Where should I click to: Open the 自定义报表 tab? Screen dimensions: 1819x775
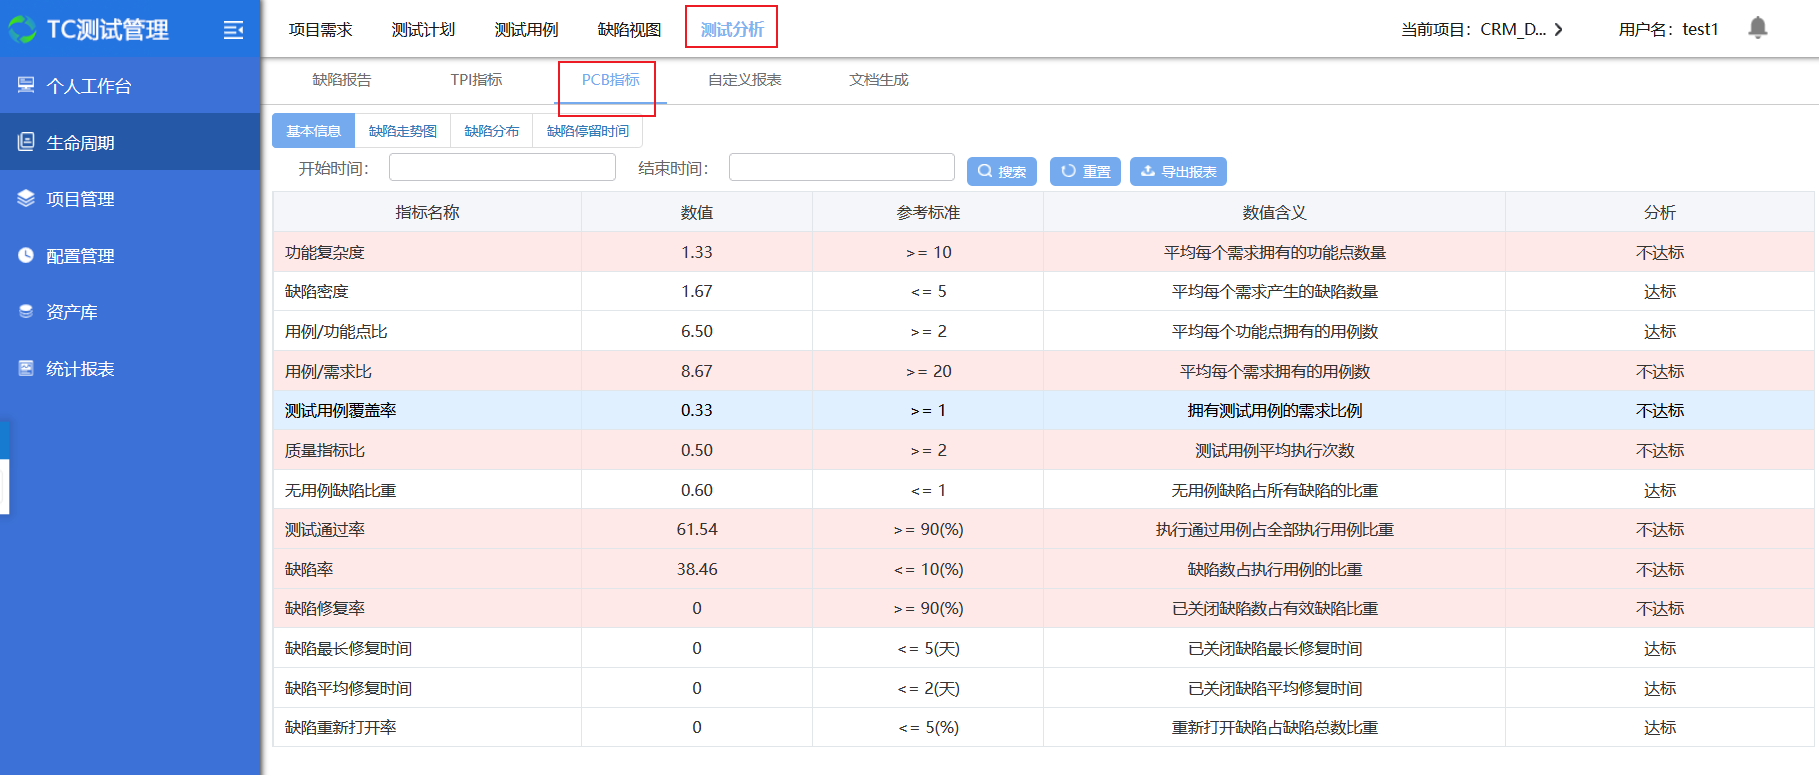click(744, 80)
